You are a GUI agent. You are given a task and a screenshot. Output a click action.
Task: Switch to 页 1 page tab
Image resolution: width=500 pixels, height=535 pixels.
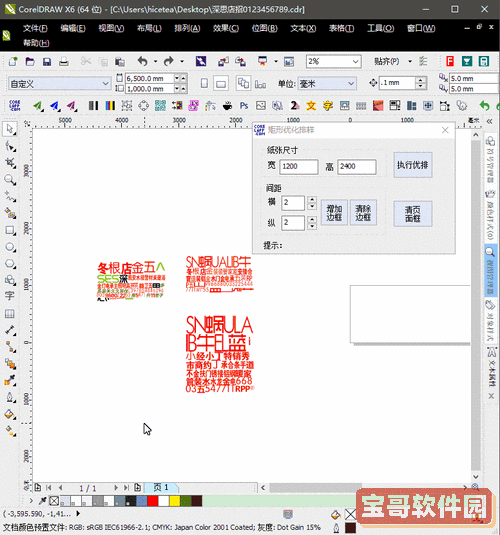161,488
